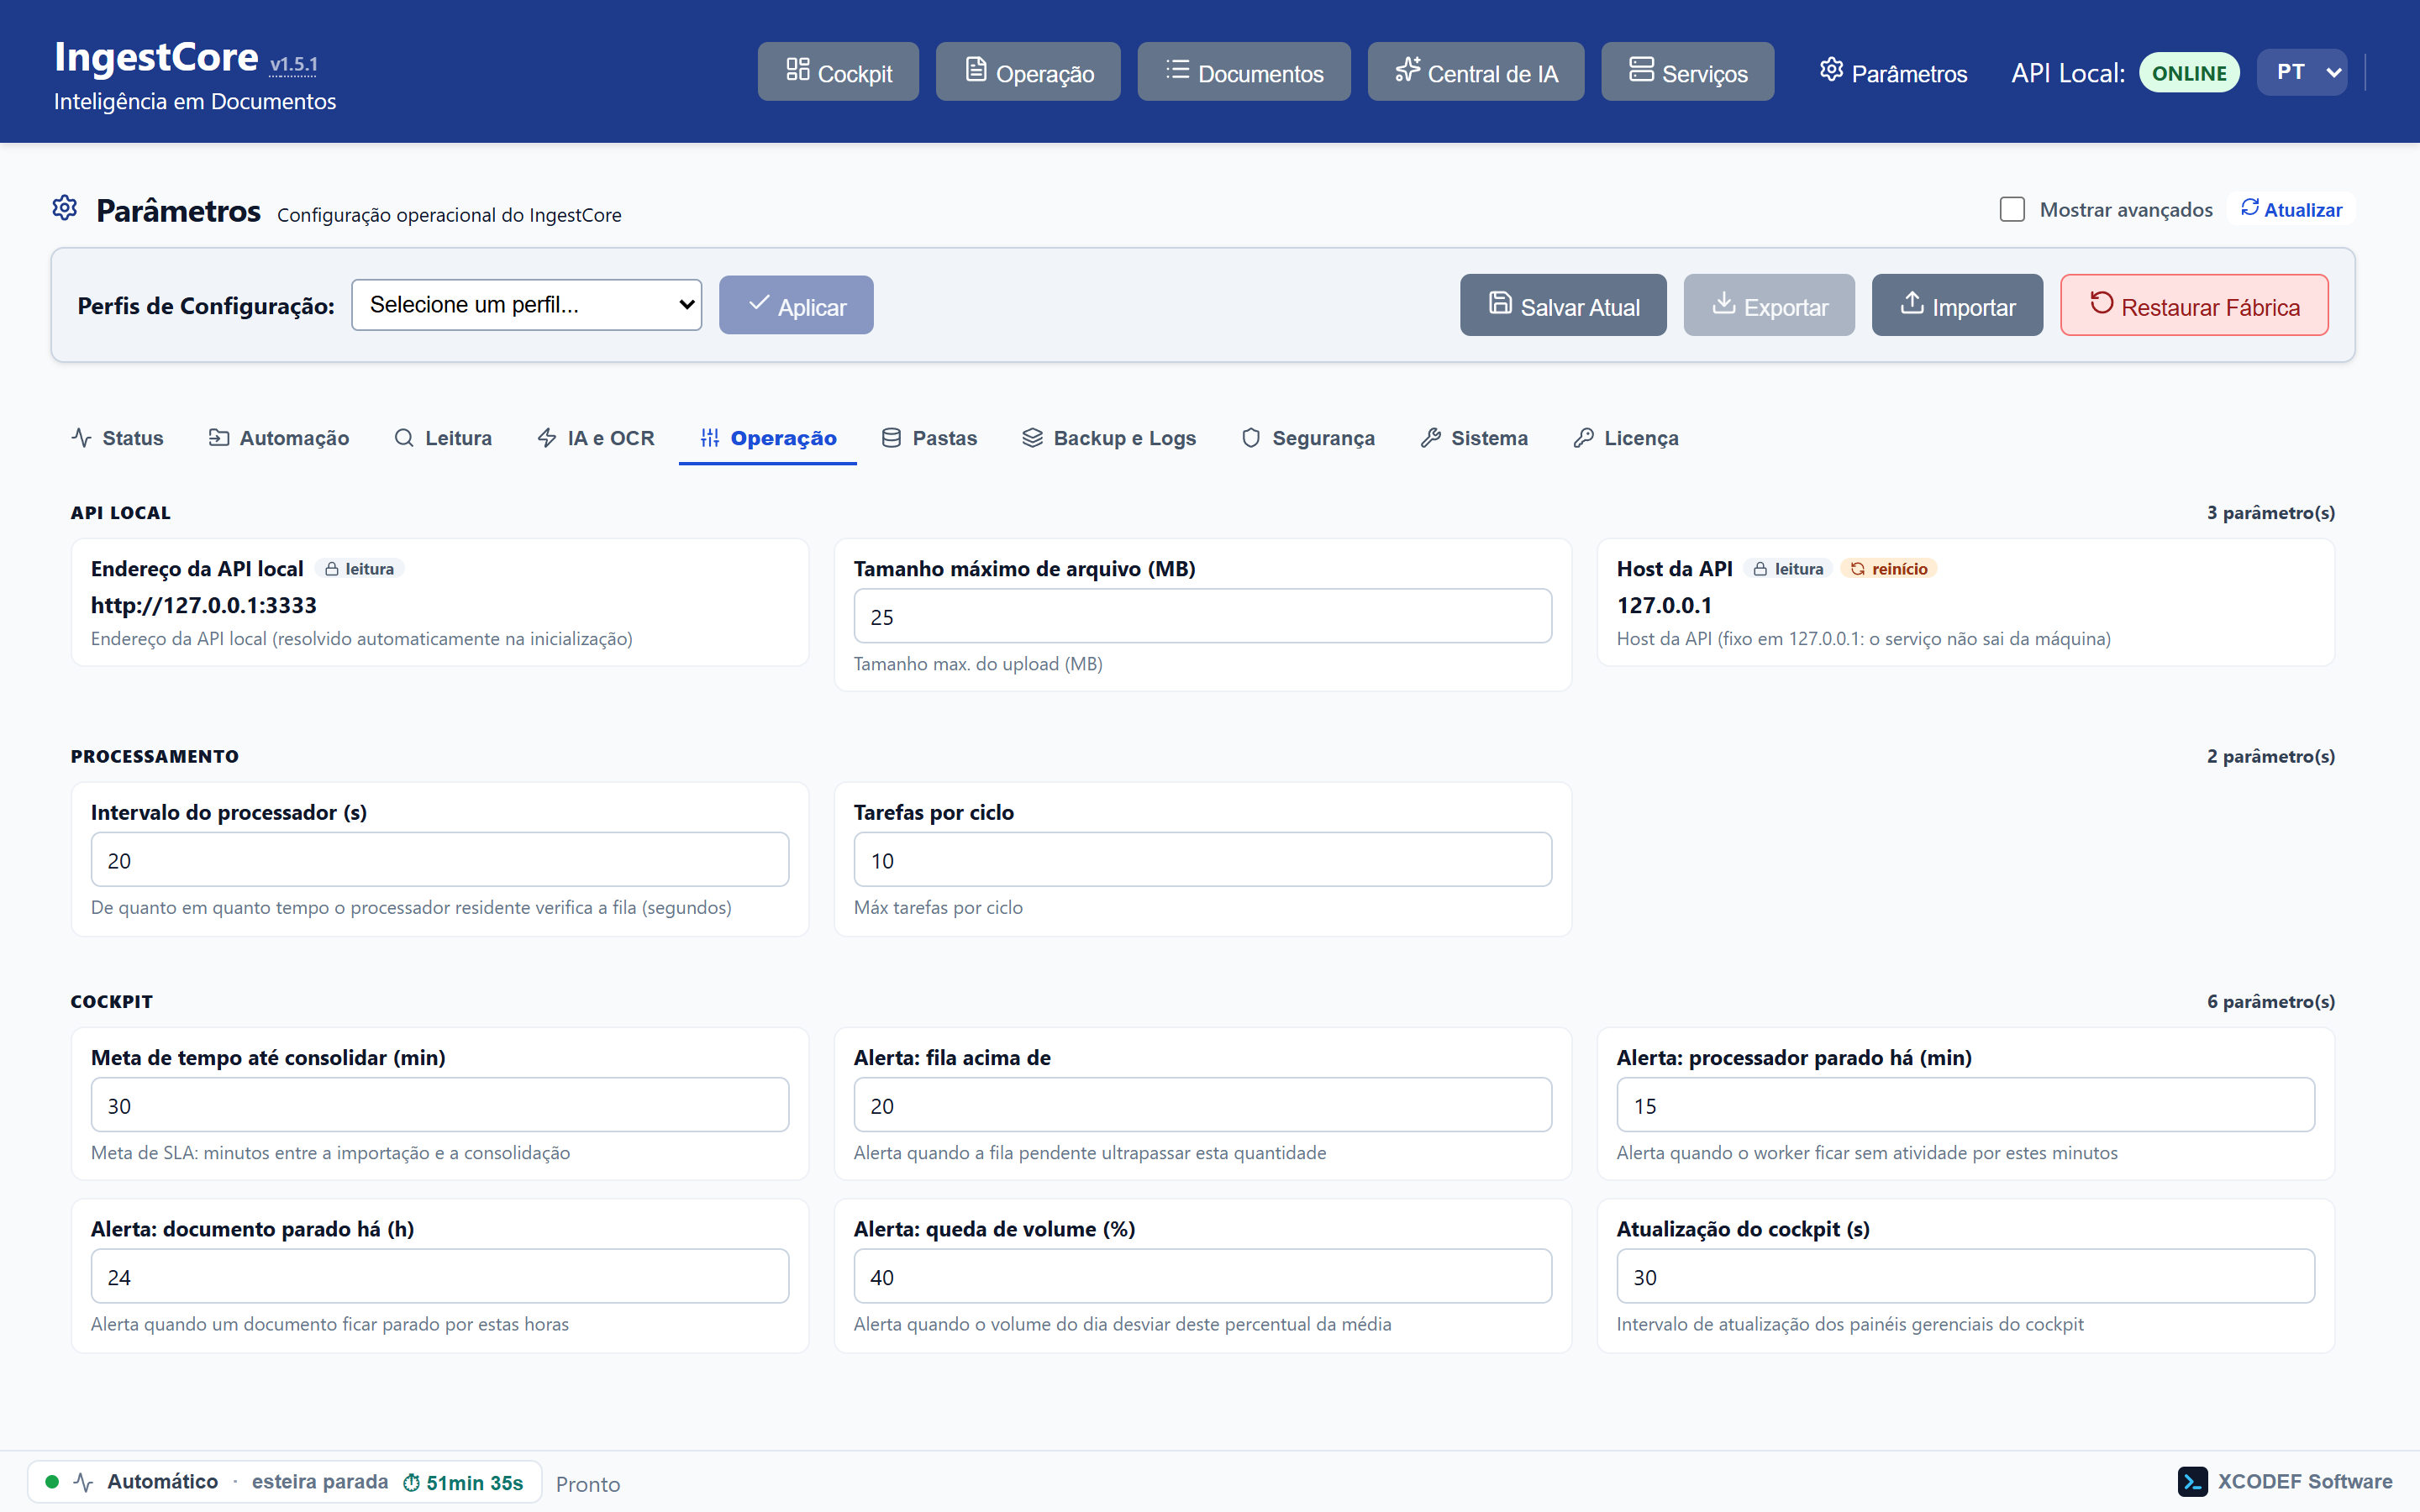The image size is (2420, 1512).
Task: Switch to the Status tab
Action: [118, 438]
